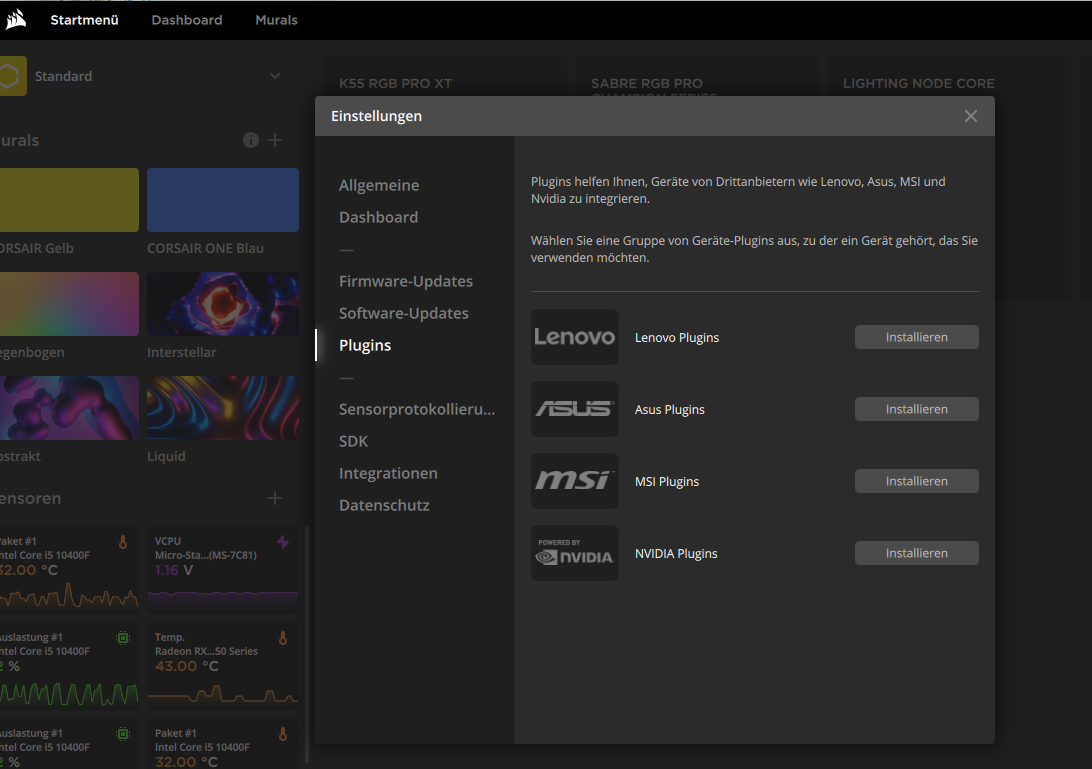Click the left panel vertical scrollbar
The width and height of the screenshot is (1092, 769).
click(x=307, y=645)
